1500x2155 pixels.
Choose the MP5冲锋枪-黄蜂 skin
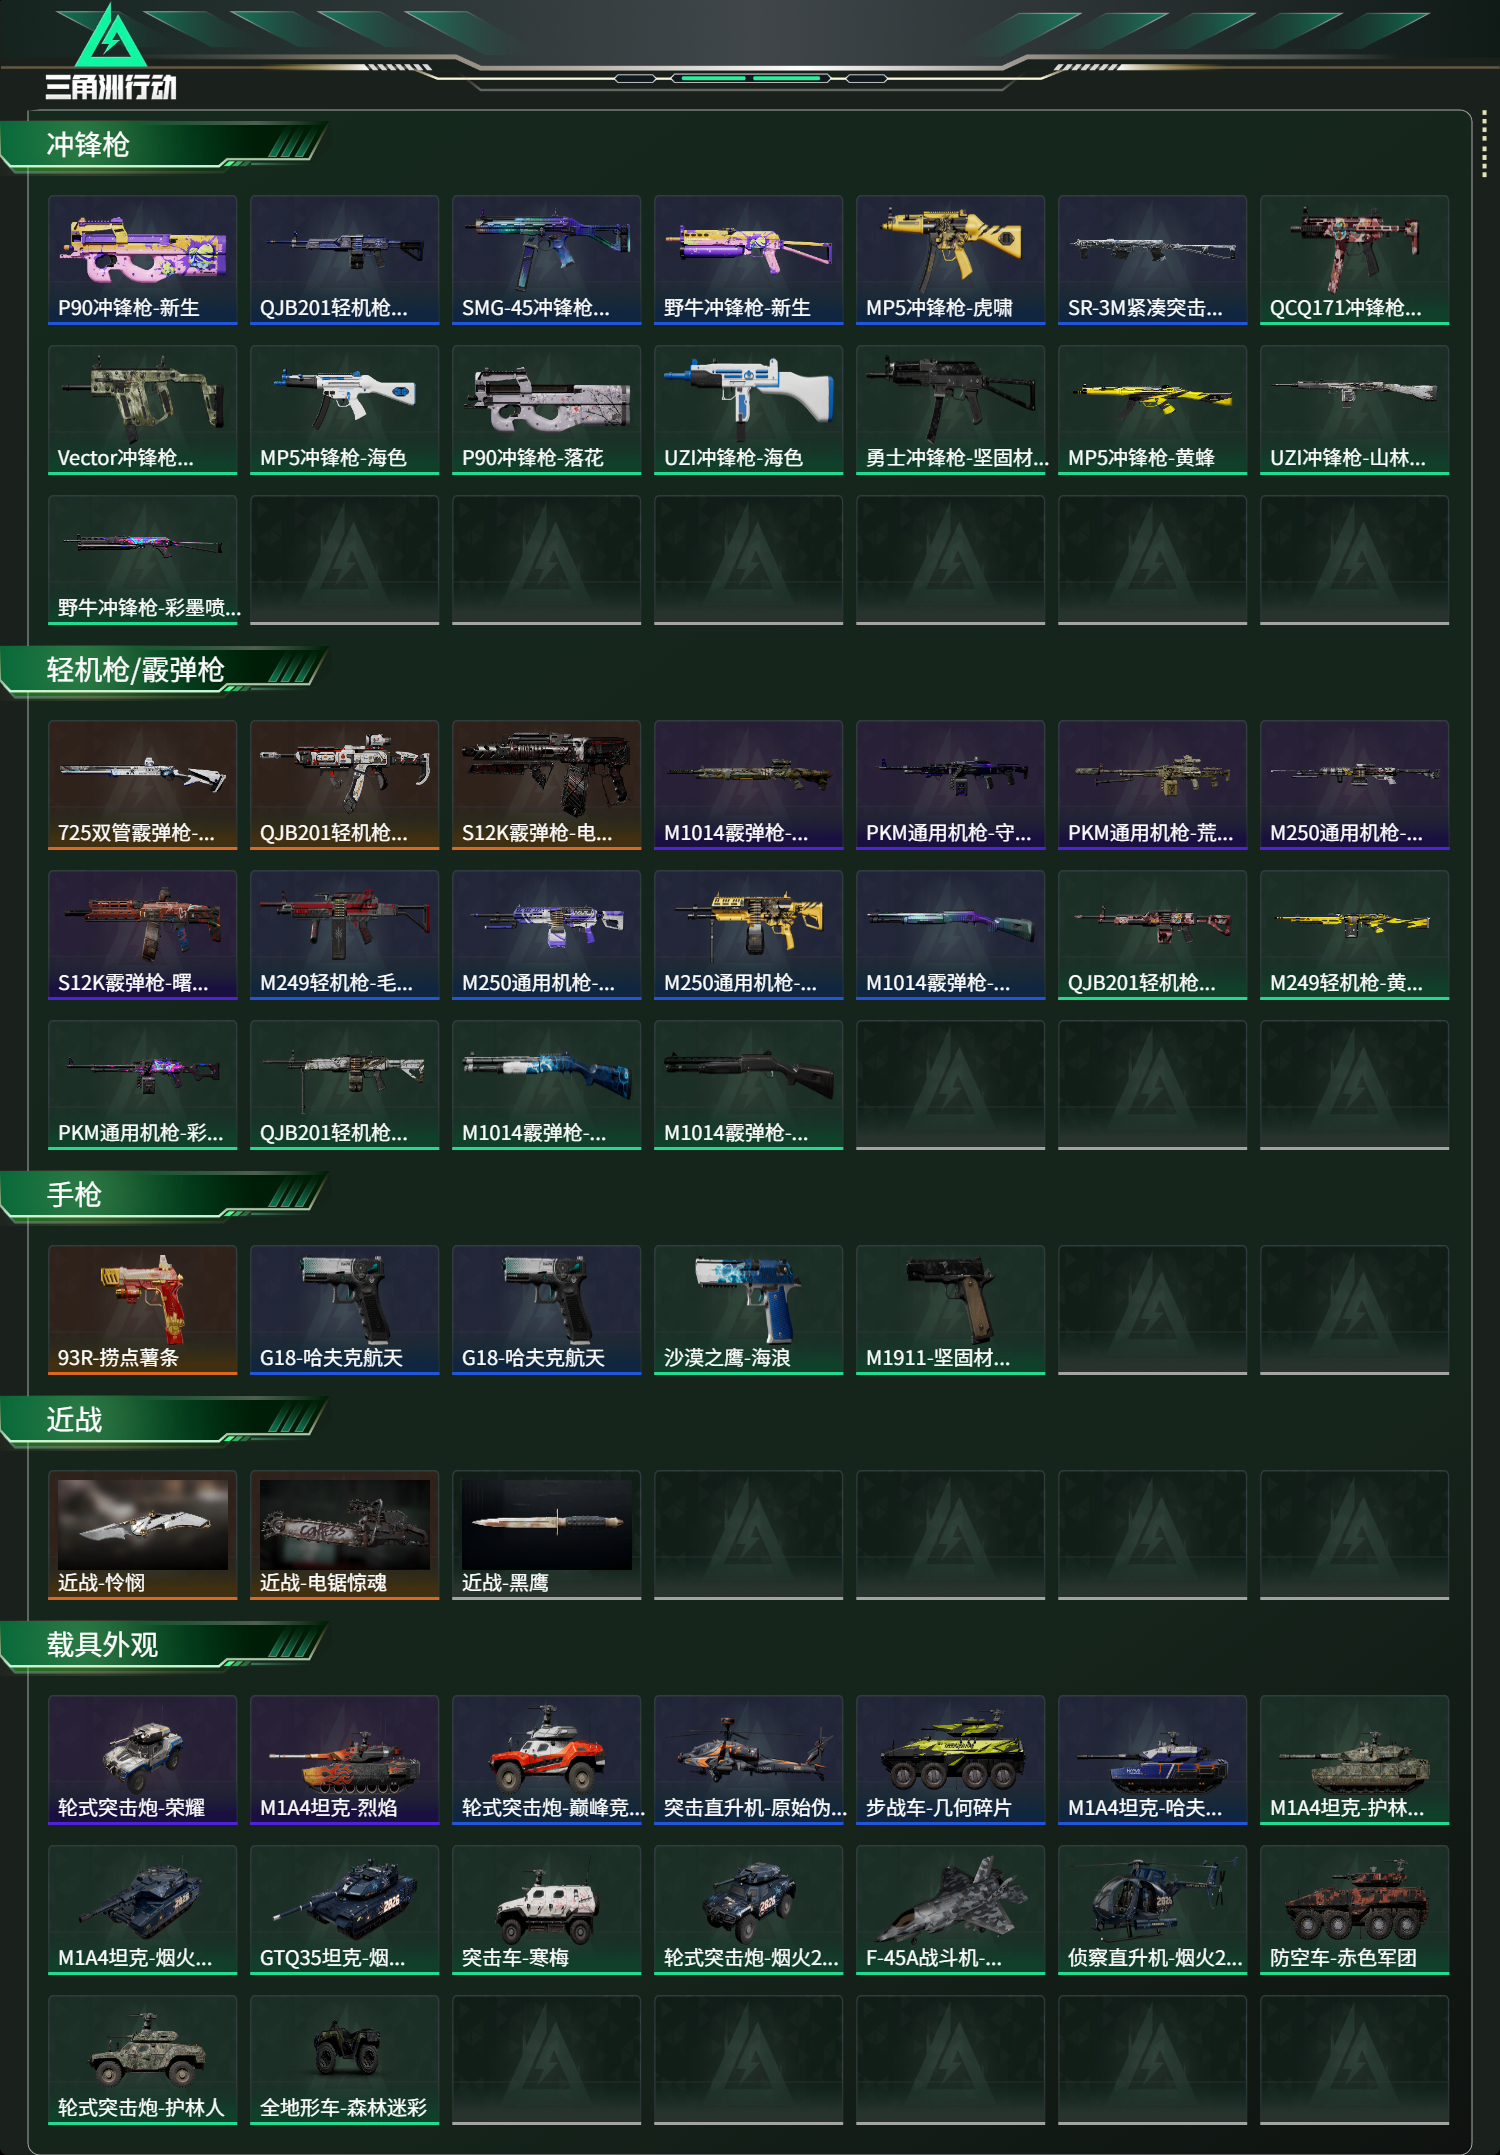[x=1153, y=410]
